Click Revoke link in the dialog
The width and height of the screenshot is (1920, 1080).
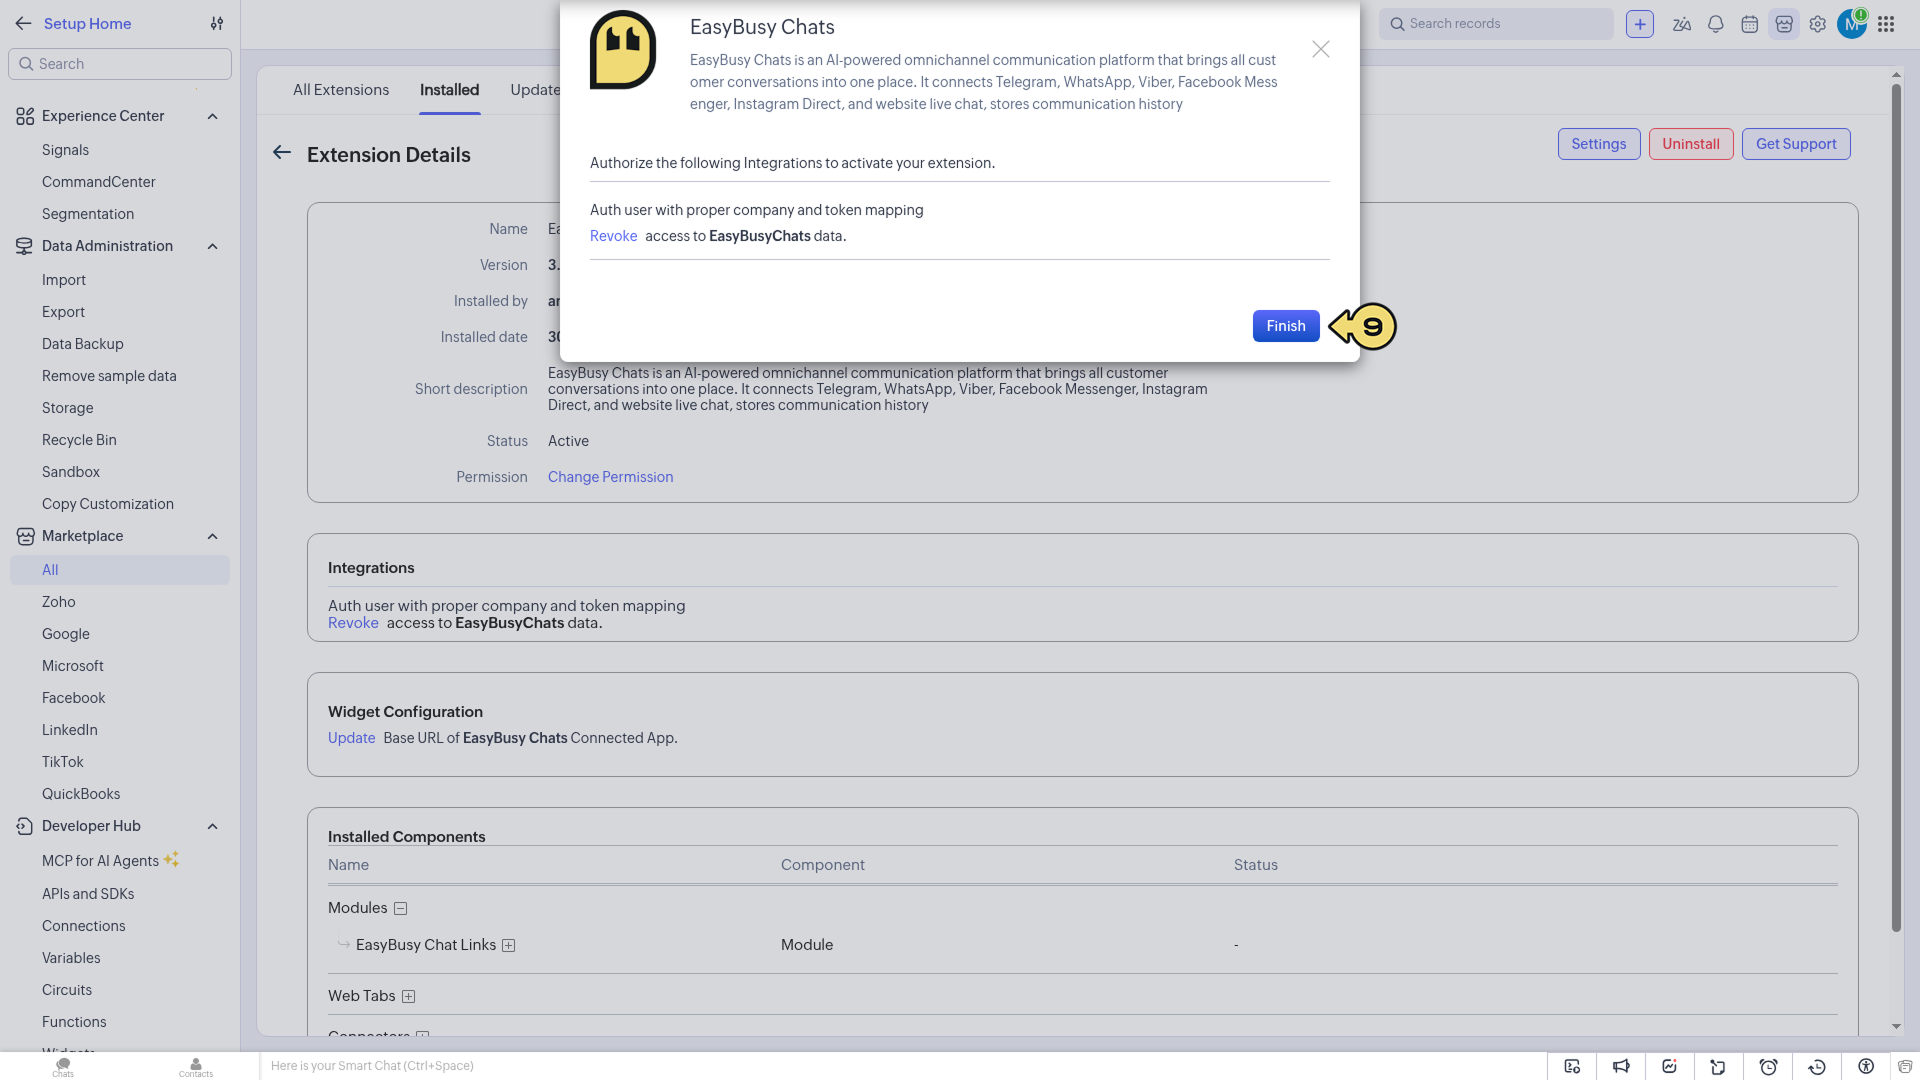click(x=613, y=236)
